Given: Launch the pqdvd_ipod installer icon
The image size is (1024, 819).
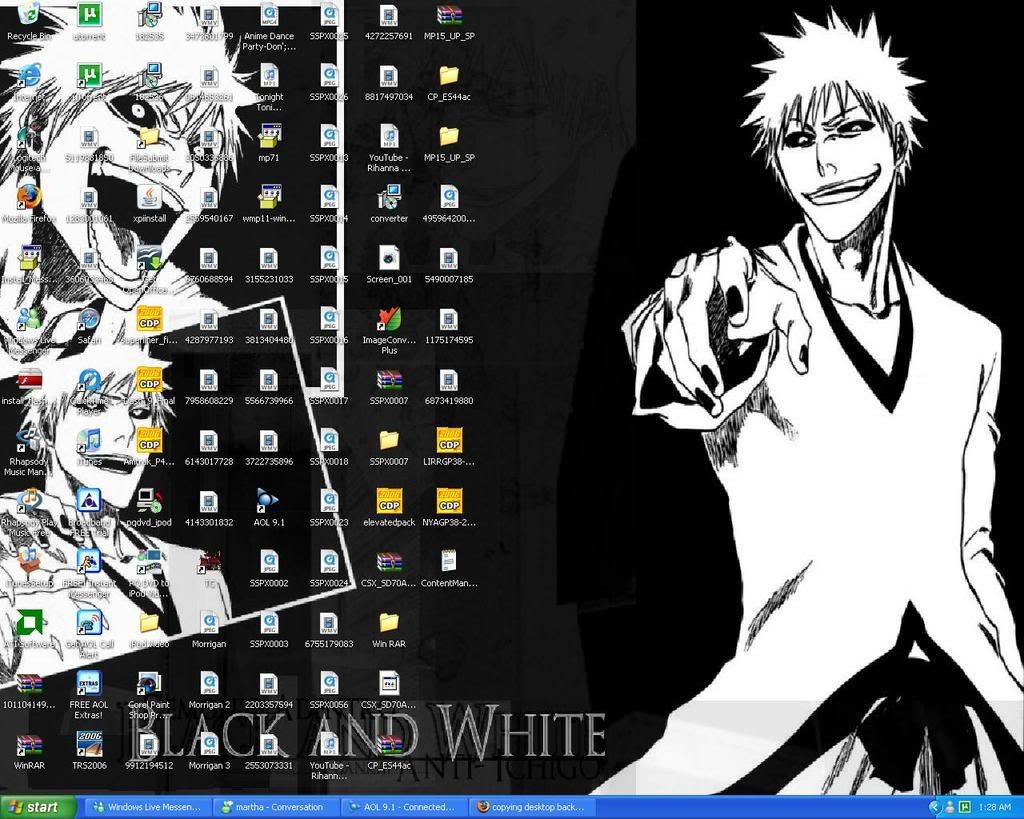Looking at the screenshot, I should point(149,507).
